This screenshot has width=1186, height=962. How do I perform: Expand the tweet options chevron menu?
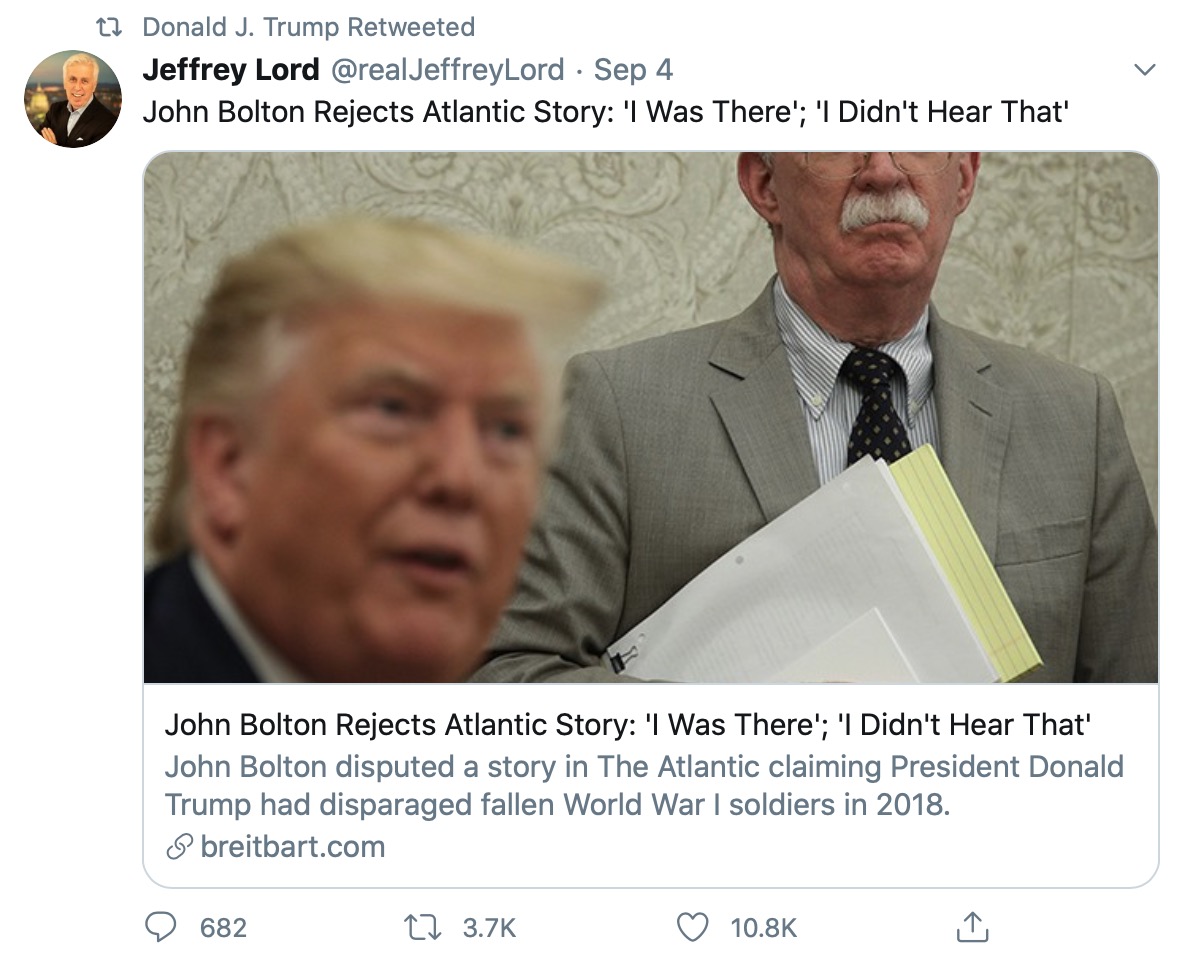click(x=1144, y=70)
